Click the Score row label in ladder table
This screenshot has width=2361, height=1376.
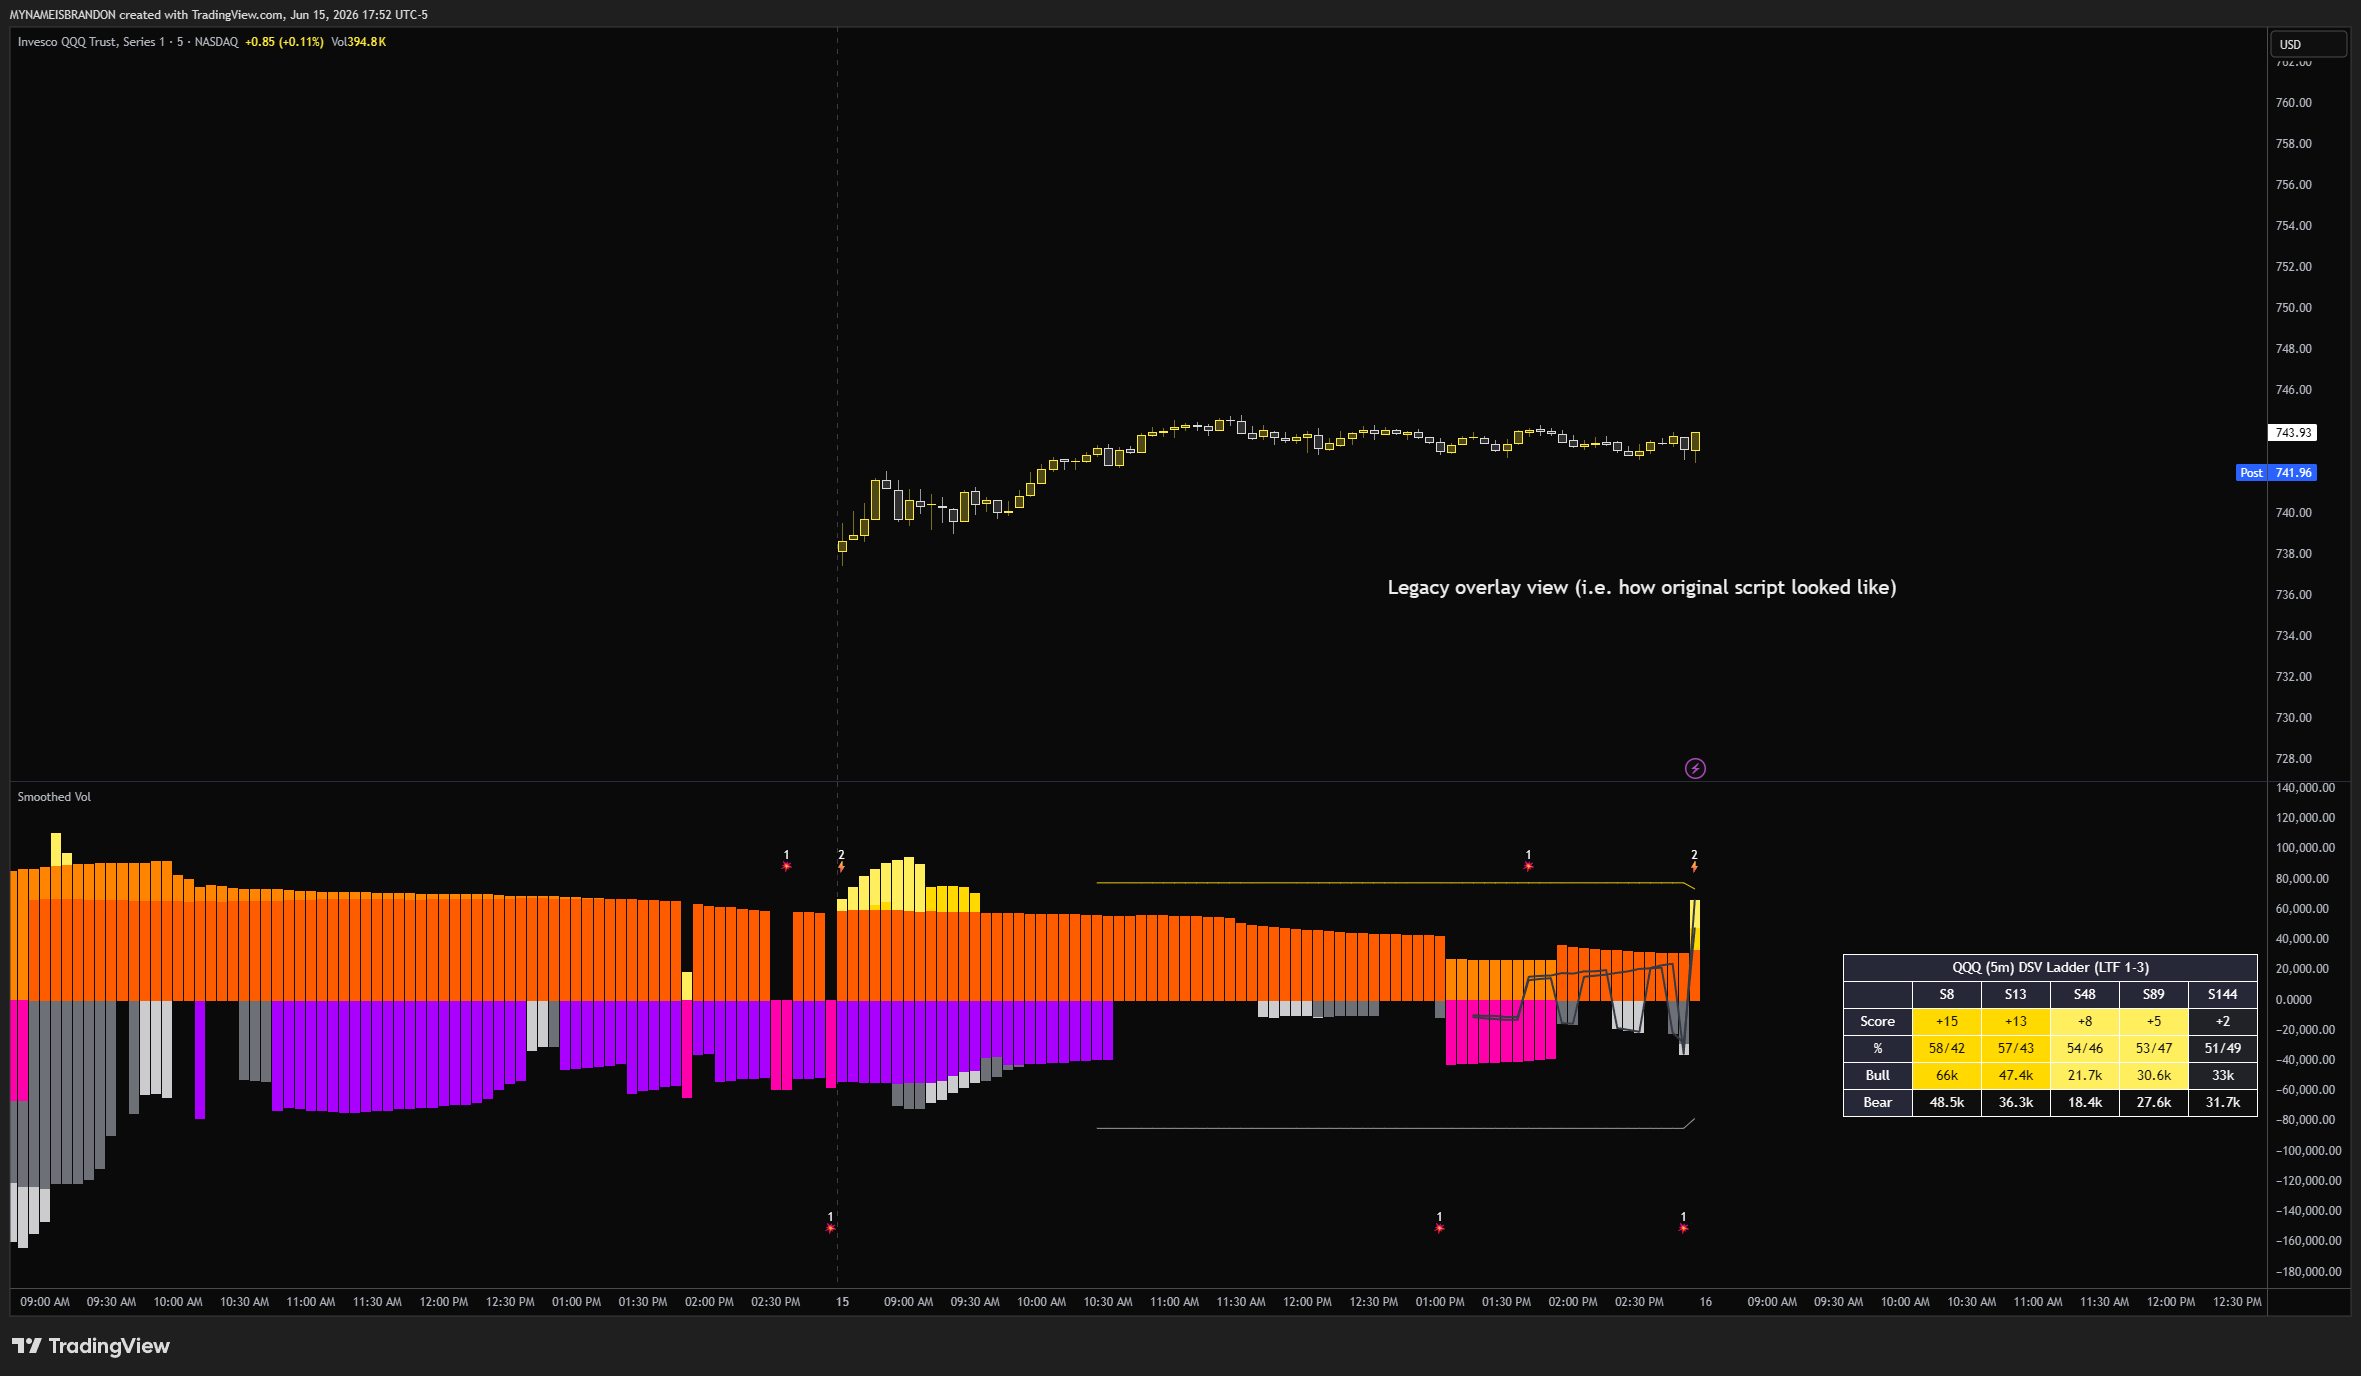click(x=1877, y=1021)
